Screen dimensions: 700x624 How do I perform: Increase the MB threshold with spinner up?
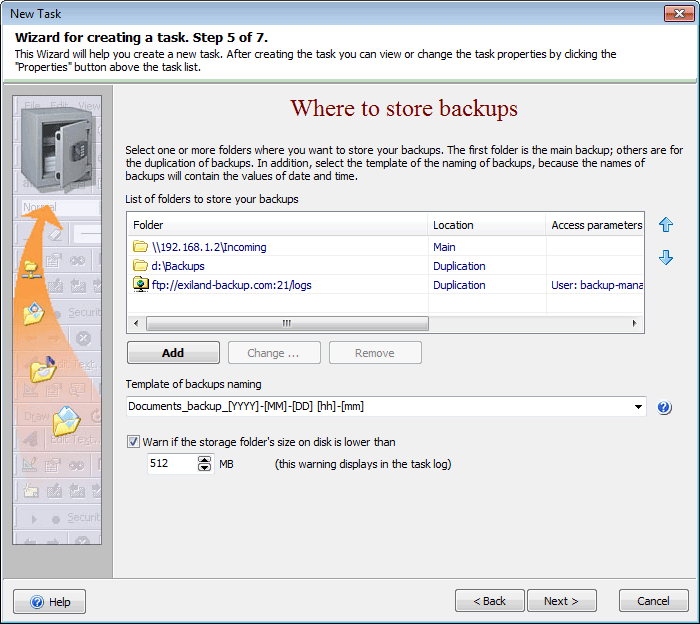pyautogui.click(x=204, y=460)
